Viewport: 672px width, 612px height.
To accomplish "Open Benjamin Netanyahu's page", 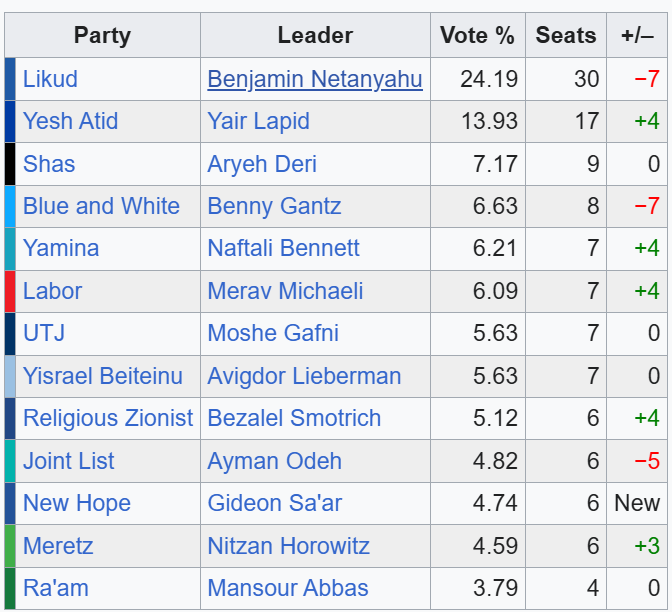I will [x=315, y=79].
